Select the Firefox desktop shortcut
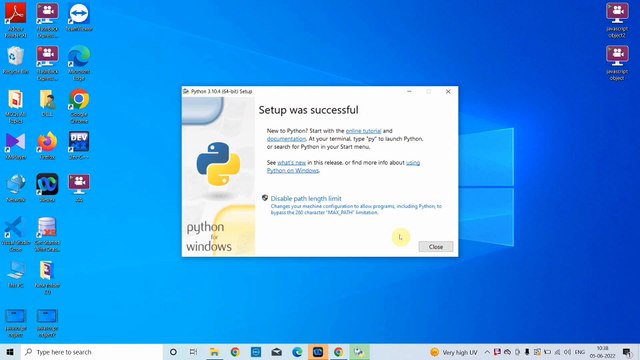The width and height of the screenshot is (640, 360). [47, 146]
